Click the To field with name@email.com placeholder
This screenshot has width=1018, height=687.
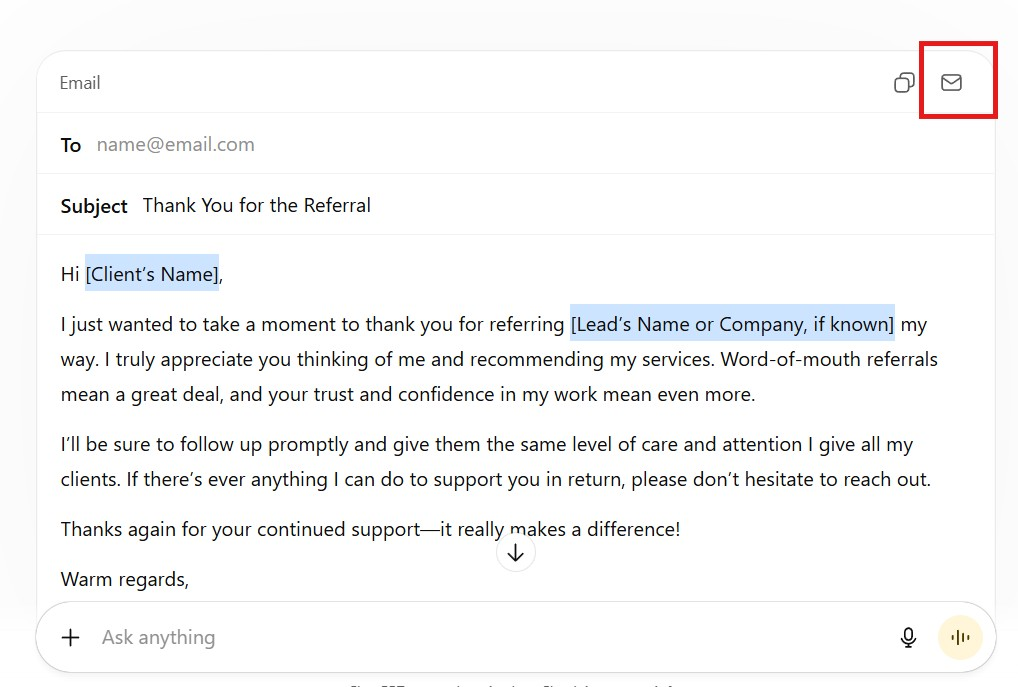tap(176, 145)
